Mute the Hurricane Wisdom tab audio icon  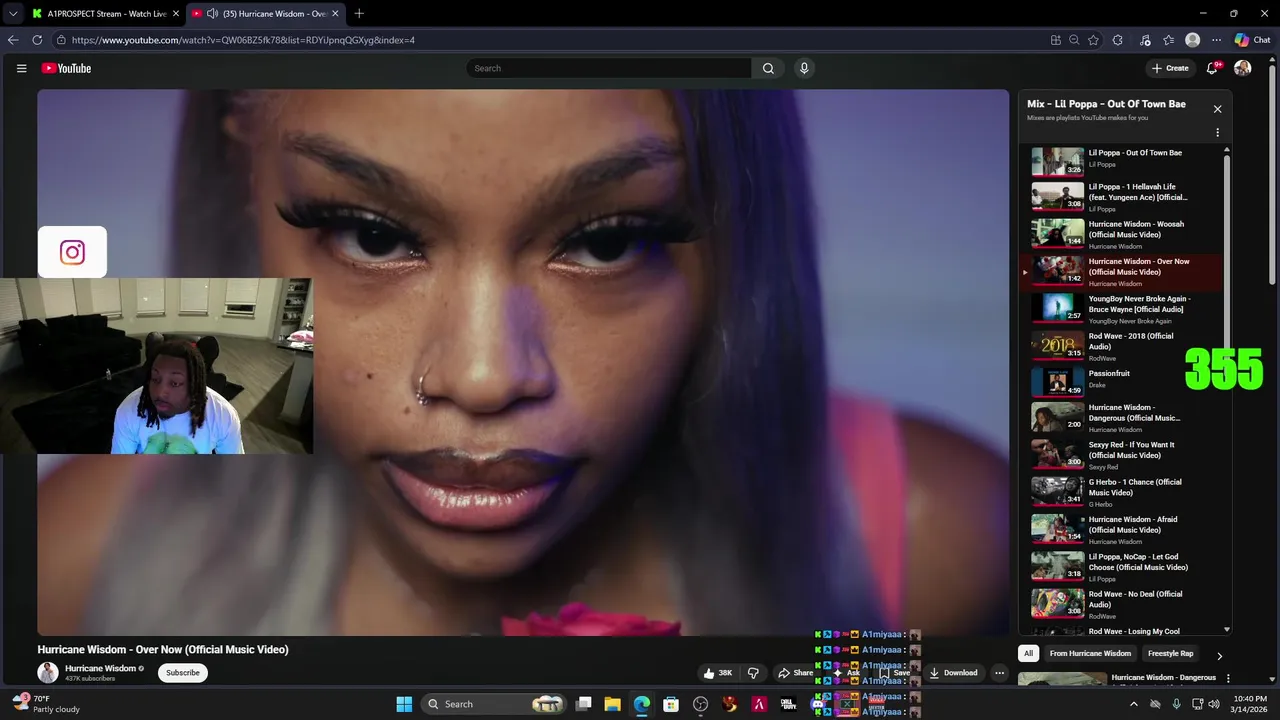(x=212, y=14)
